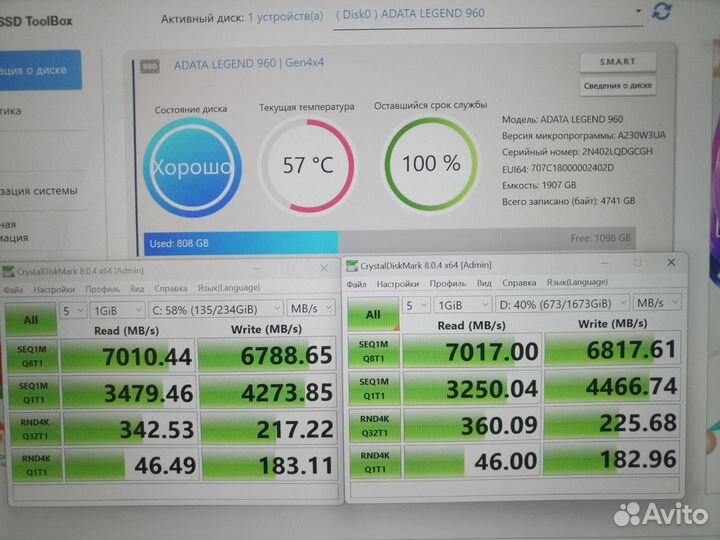Click the SSD badge icon beside ADATA LEGEND 960
Screen dimensions: 720x540
[150, 66]
